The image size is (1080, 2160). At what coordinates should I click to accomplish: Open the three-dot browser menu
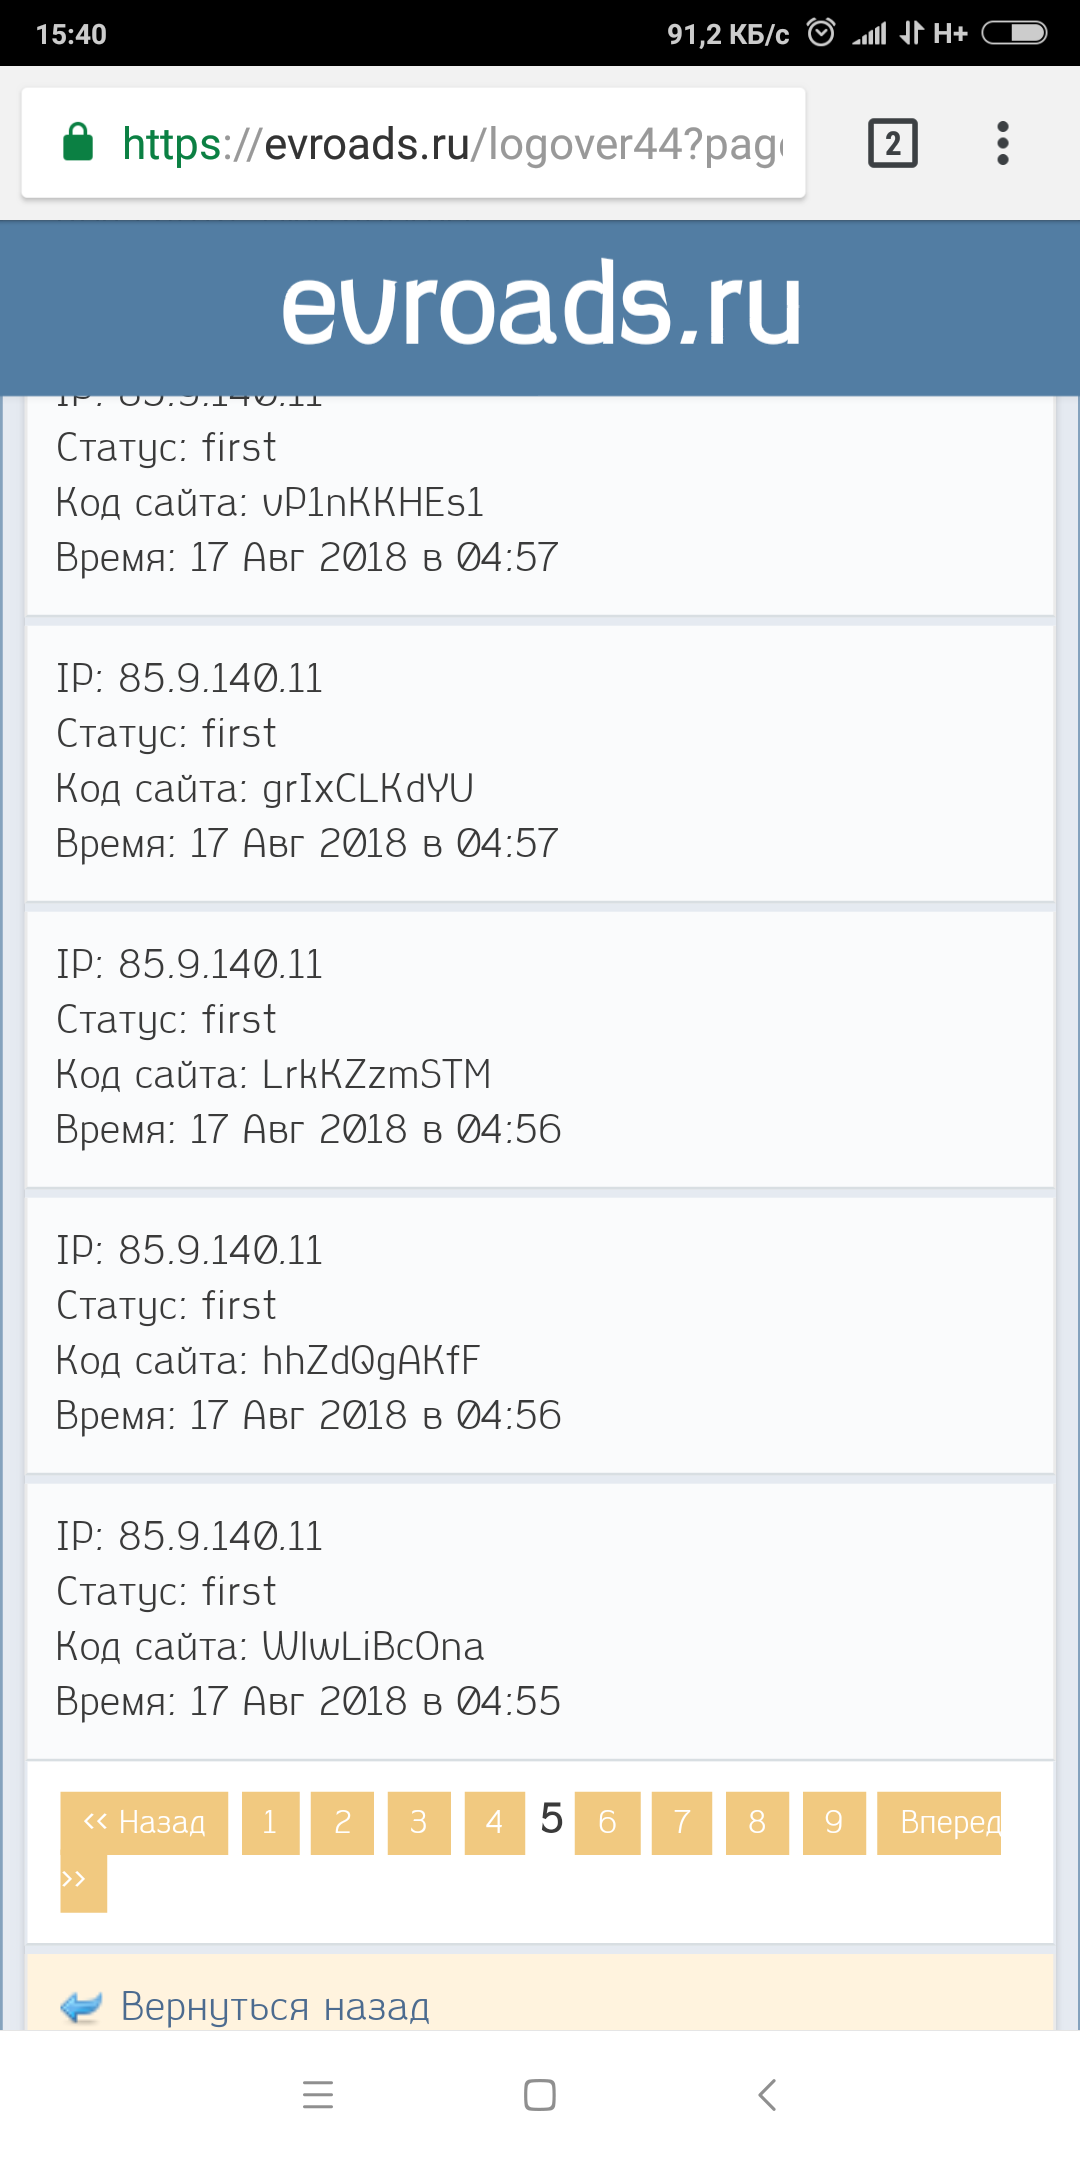tap(1002, 143)
